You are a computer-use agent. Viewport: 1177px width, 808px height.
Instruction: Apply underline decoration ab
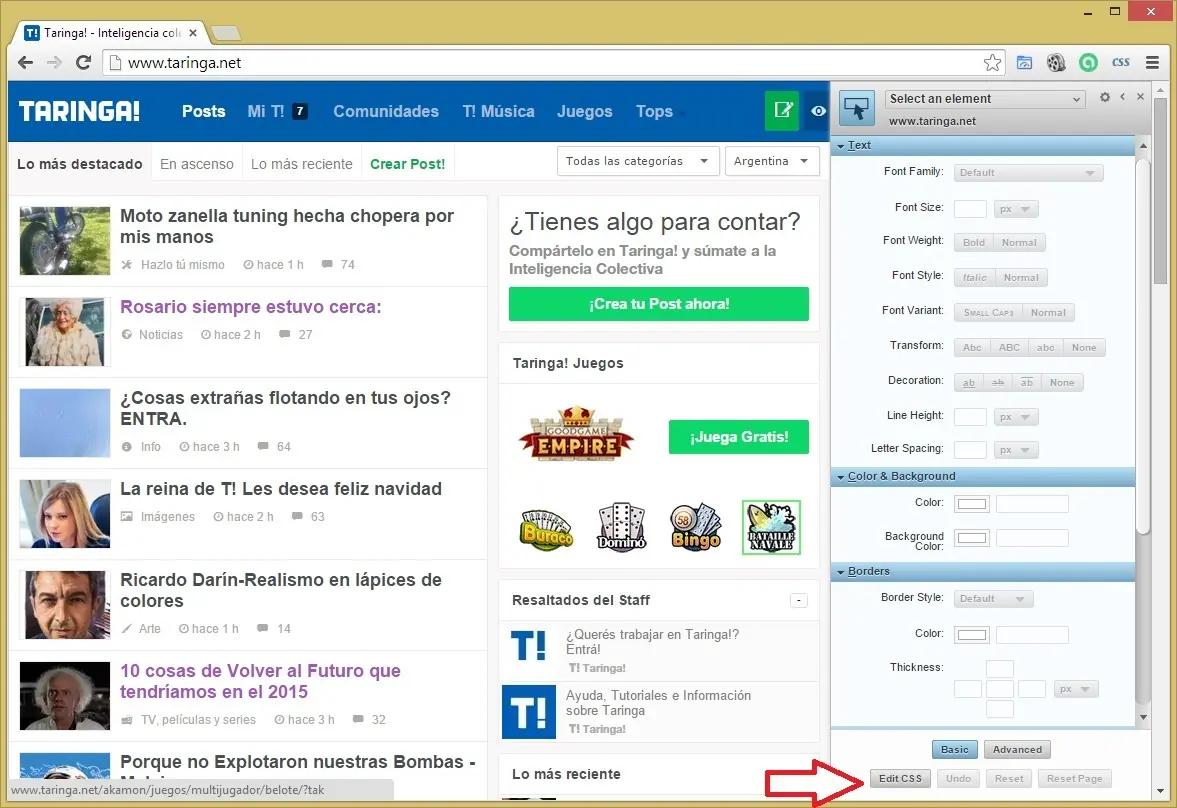tap(969, 383)
